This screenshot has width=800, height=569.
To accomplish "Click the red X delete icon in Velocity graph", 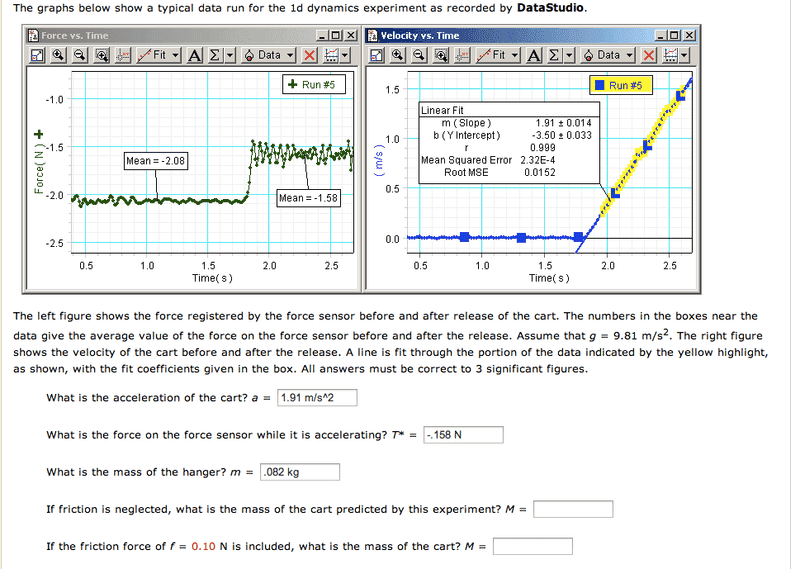I will pos(650,55).
